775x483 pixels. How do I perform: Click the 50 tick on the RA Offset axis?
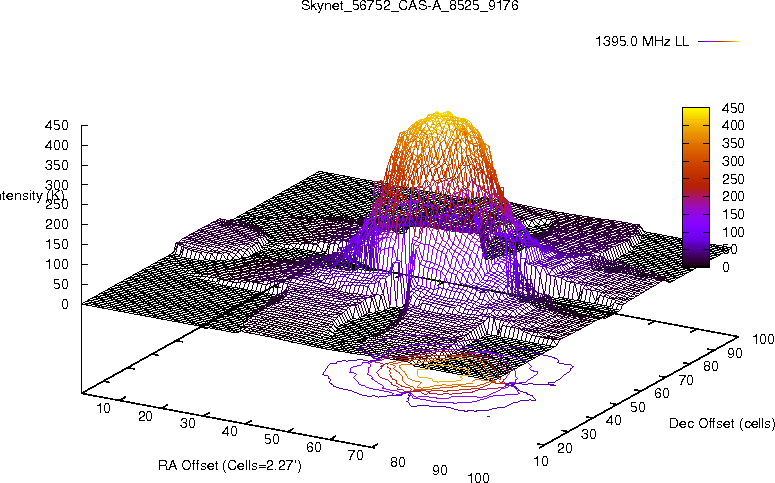pos(272,439)
